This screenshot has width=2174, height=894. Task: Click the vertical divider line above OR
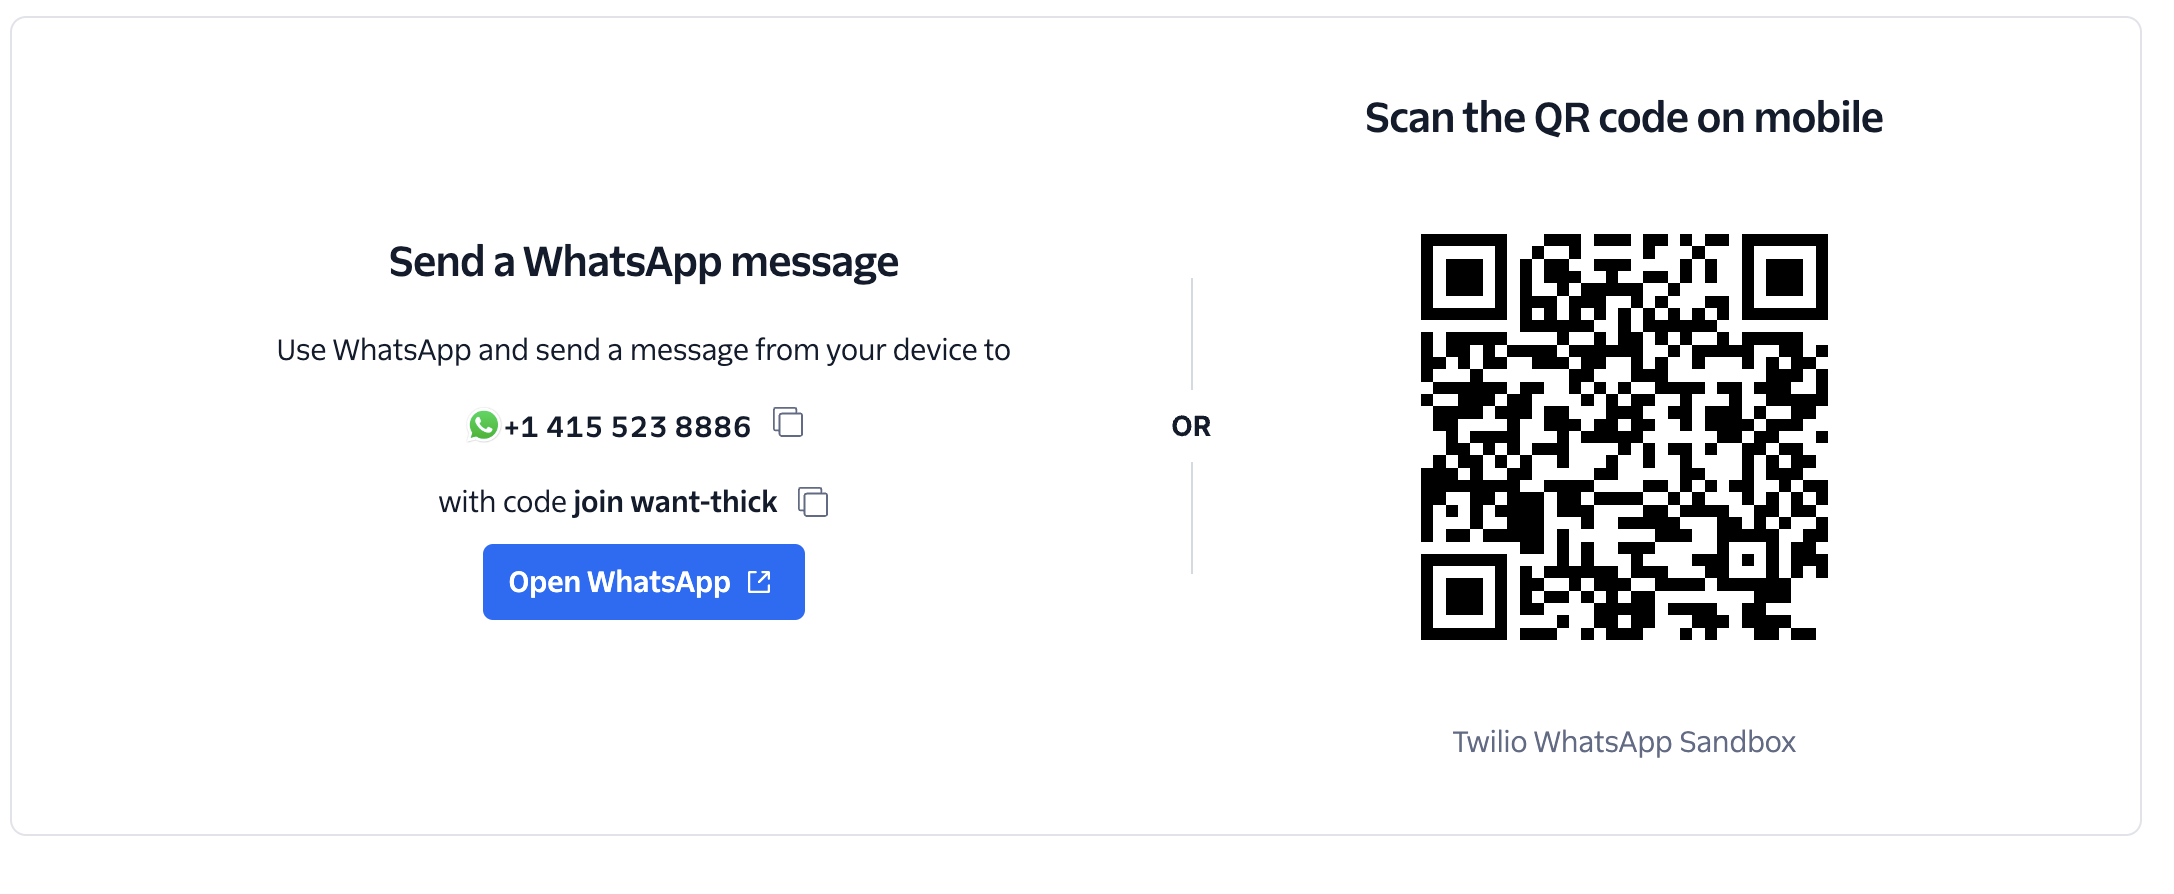coord(1192,334)
